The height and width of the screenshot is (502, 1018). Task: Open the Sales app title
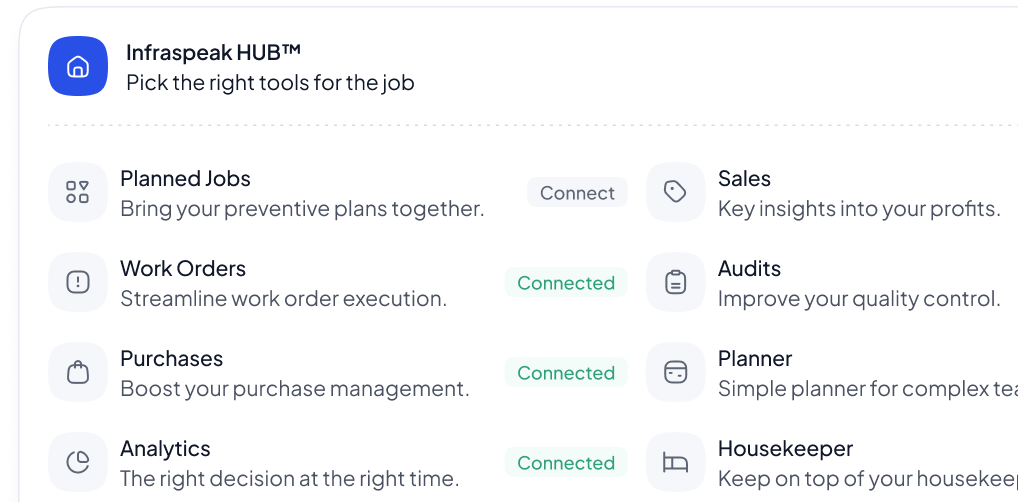[x=744, y=179]
